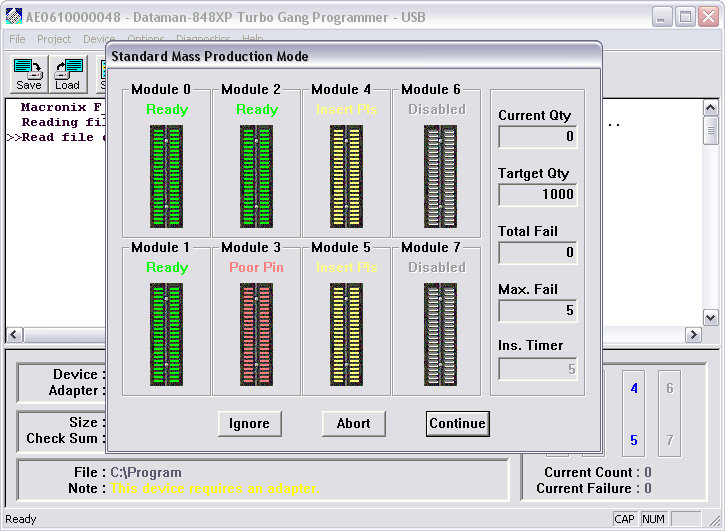Click the Save toolbar icon
This screenshot has width=725, height=531.
[29, 74]
